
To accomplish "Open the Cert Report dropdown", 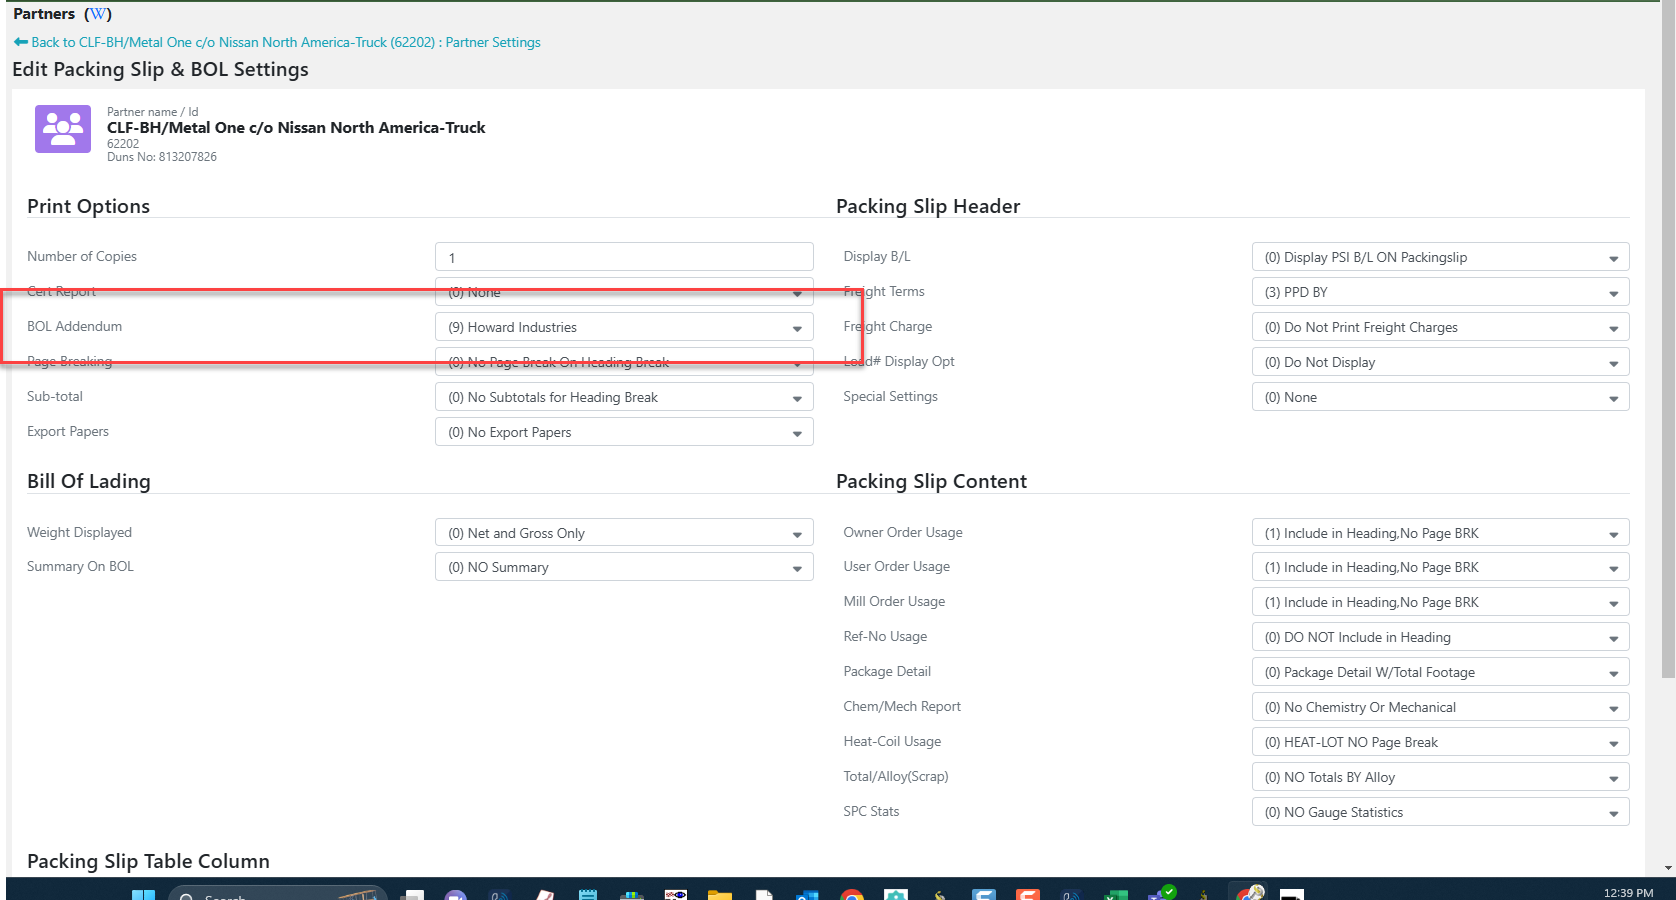I will pyautogui.click(x=624, y=292).
